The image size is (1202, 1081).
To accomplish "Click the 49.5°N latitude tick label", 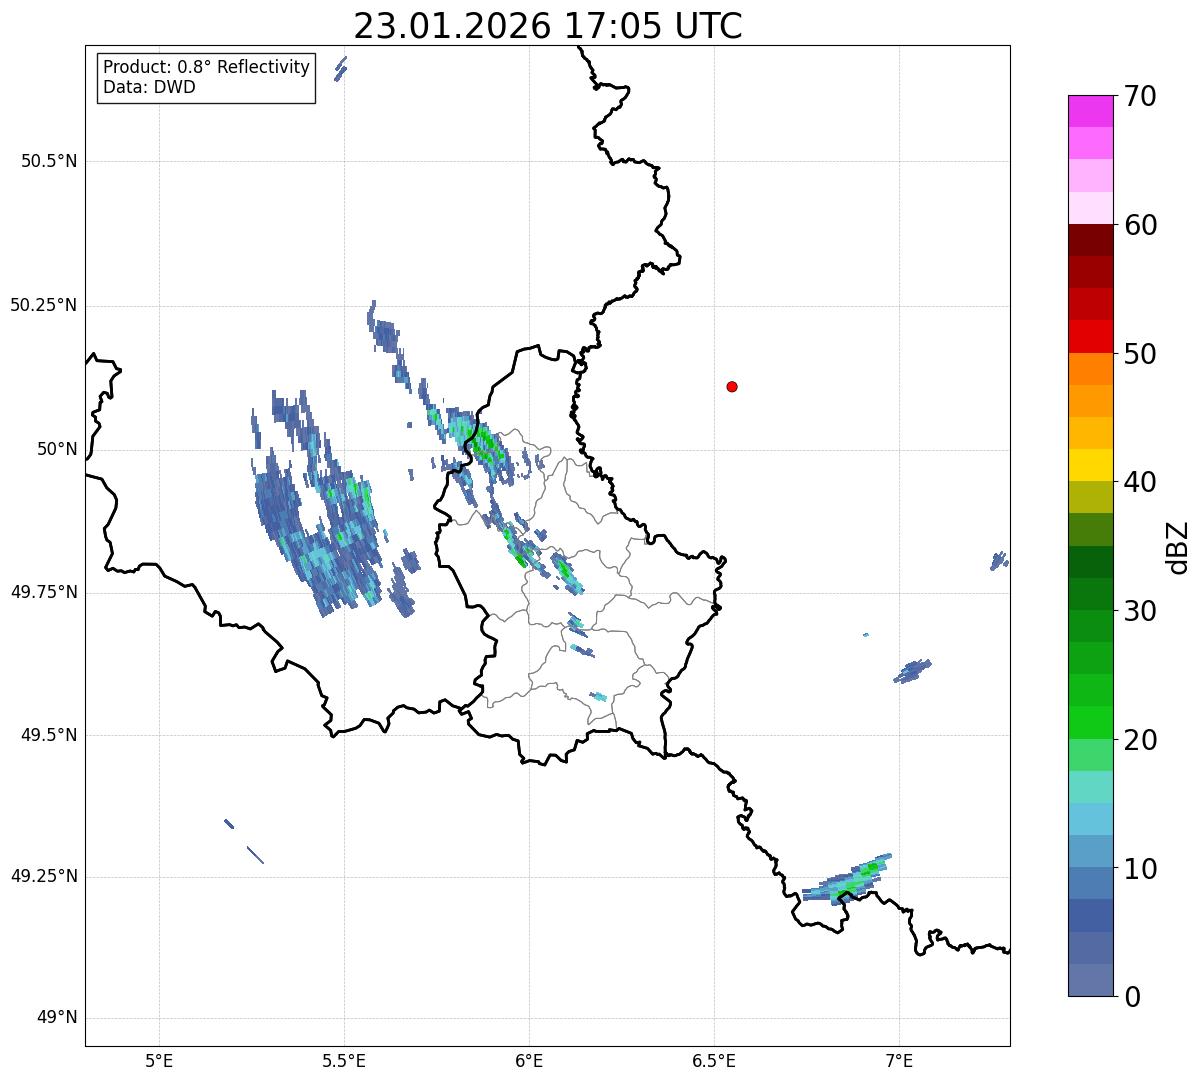I will coord(49,735).
